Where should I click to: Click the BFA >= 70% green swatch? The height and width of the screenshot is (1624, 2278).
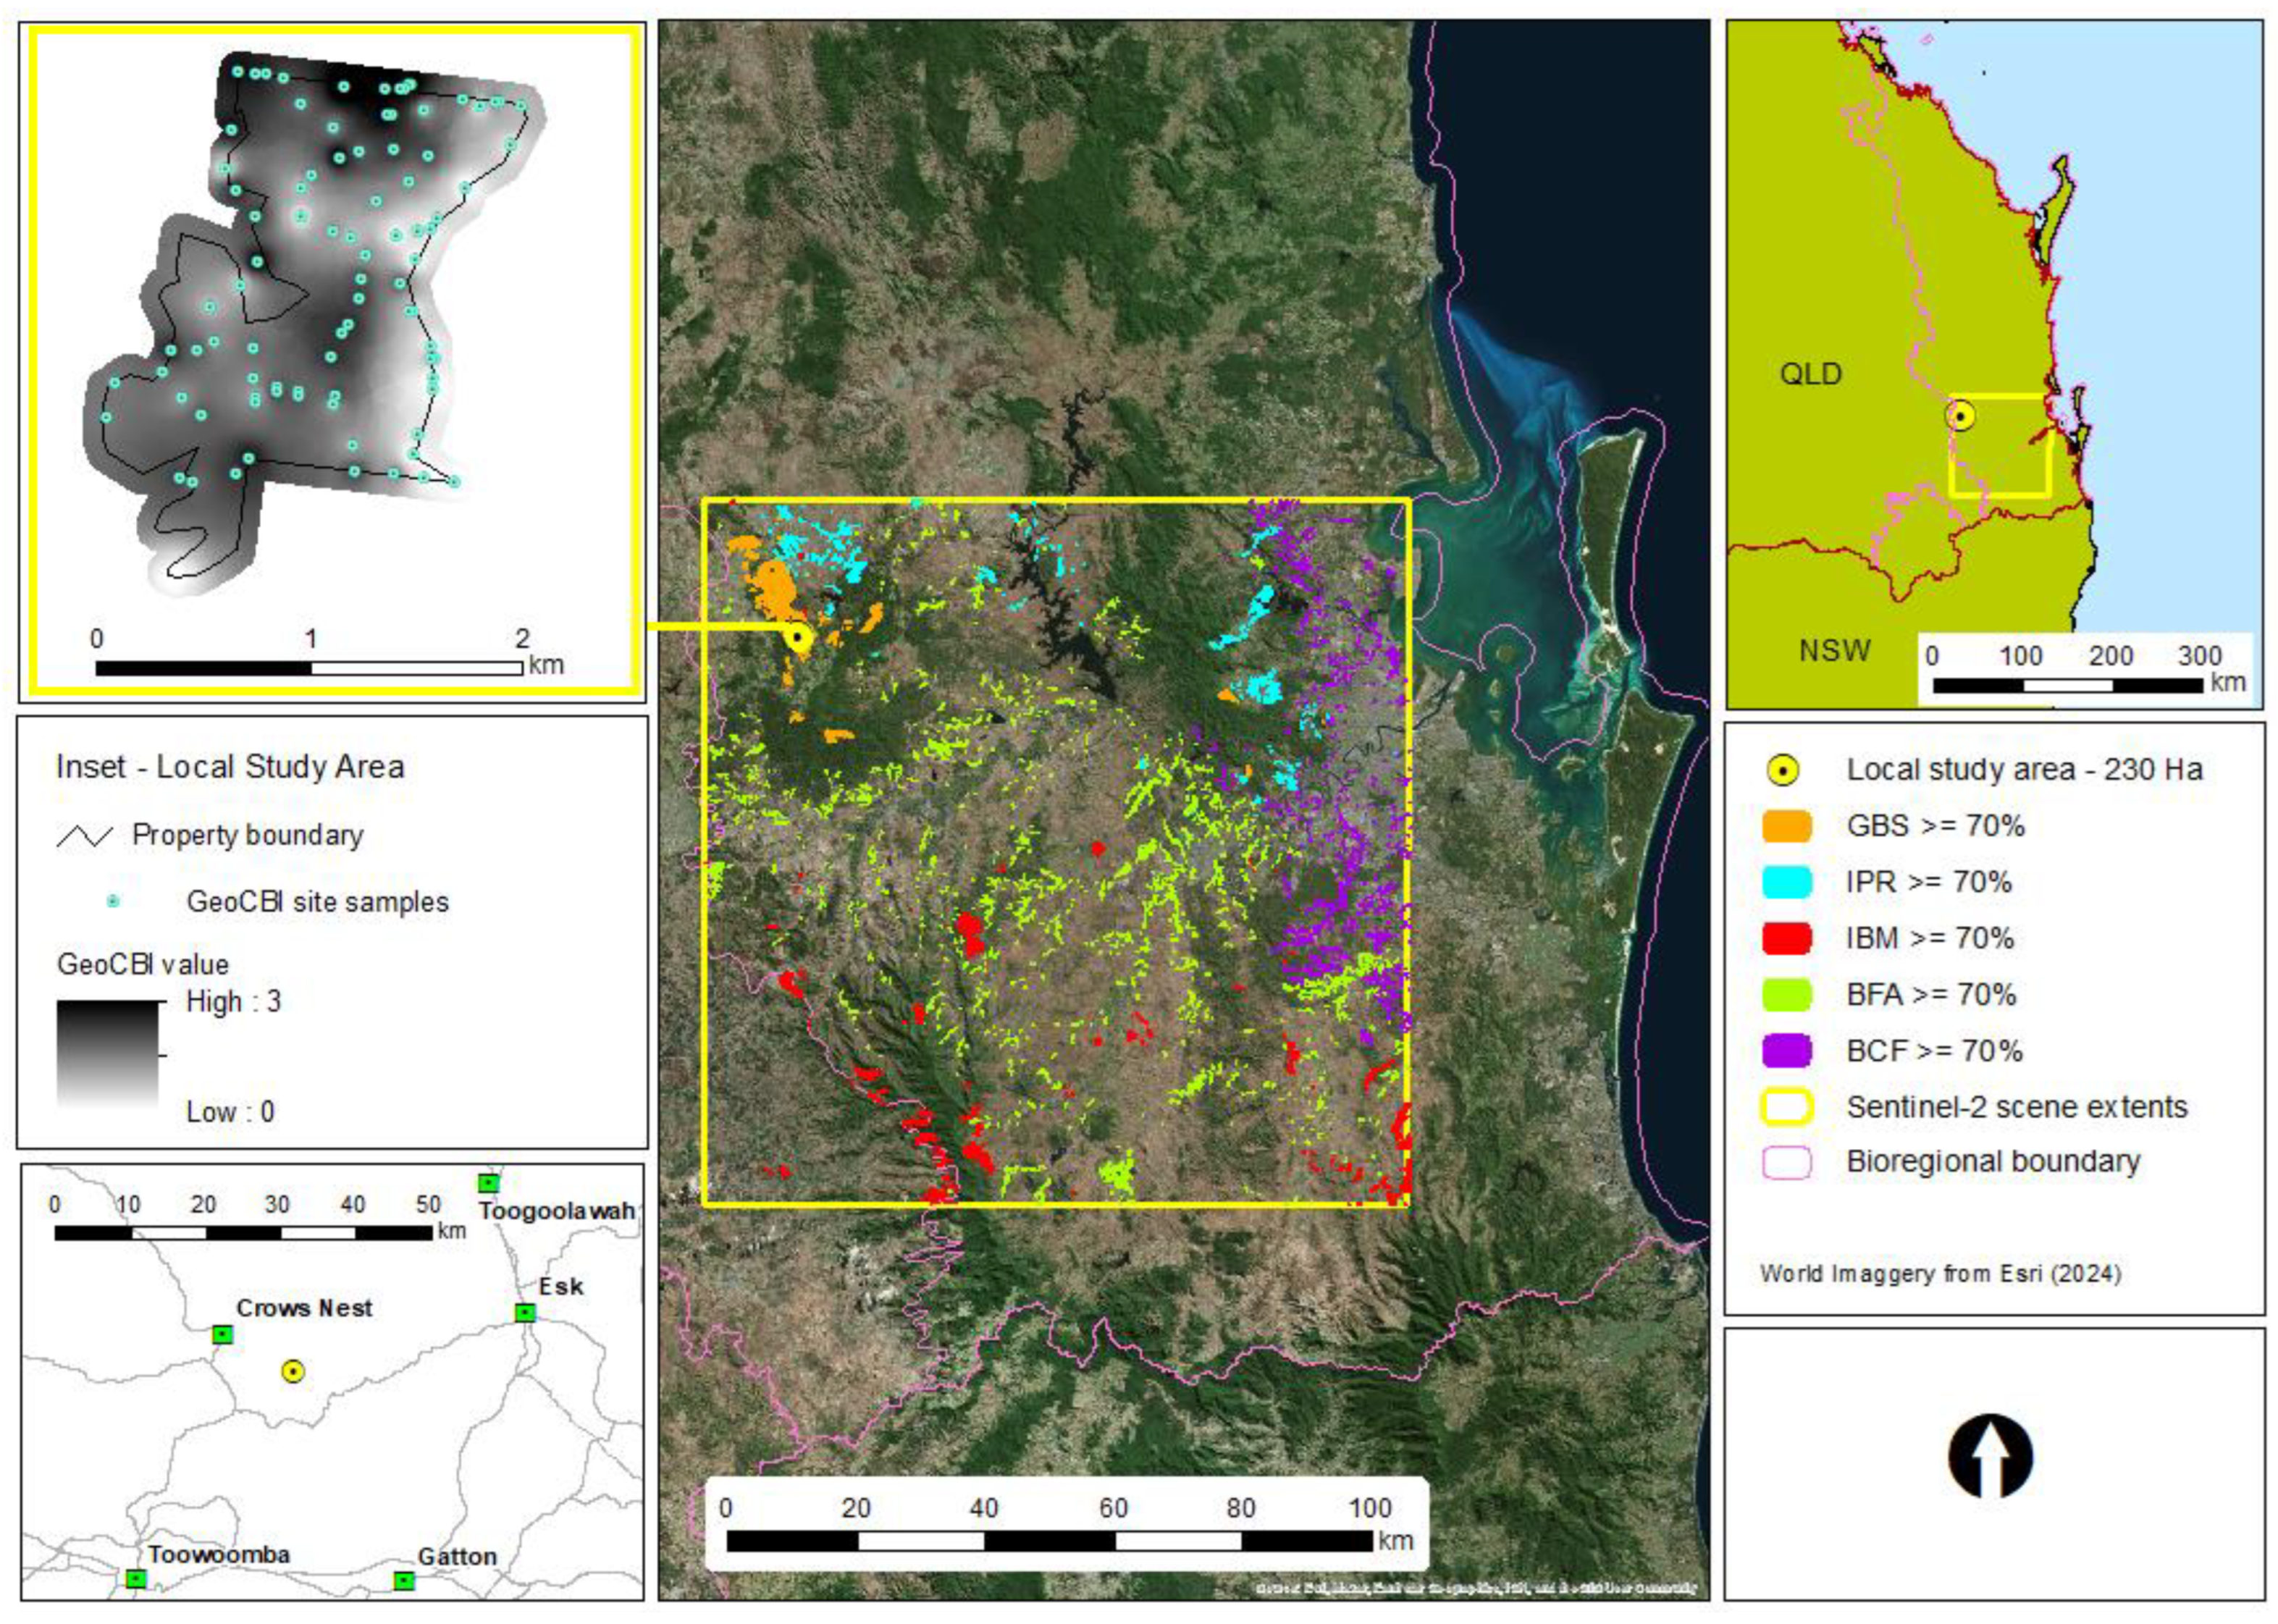1786,995
